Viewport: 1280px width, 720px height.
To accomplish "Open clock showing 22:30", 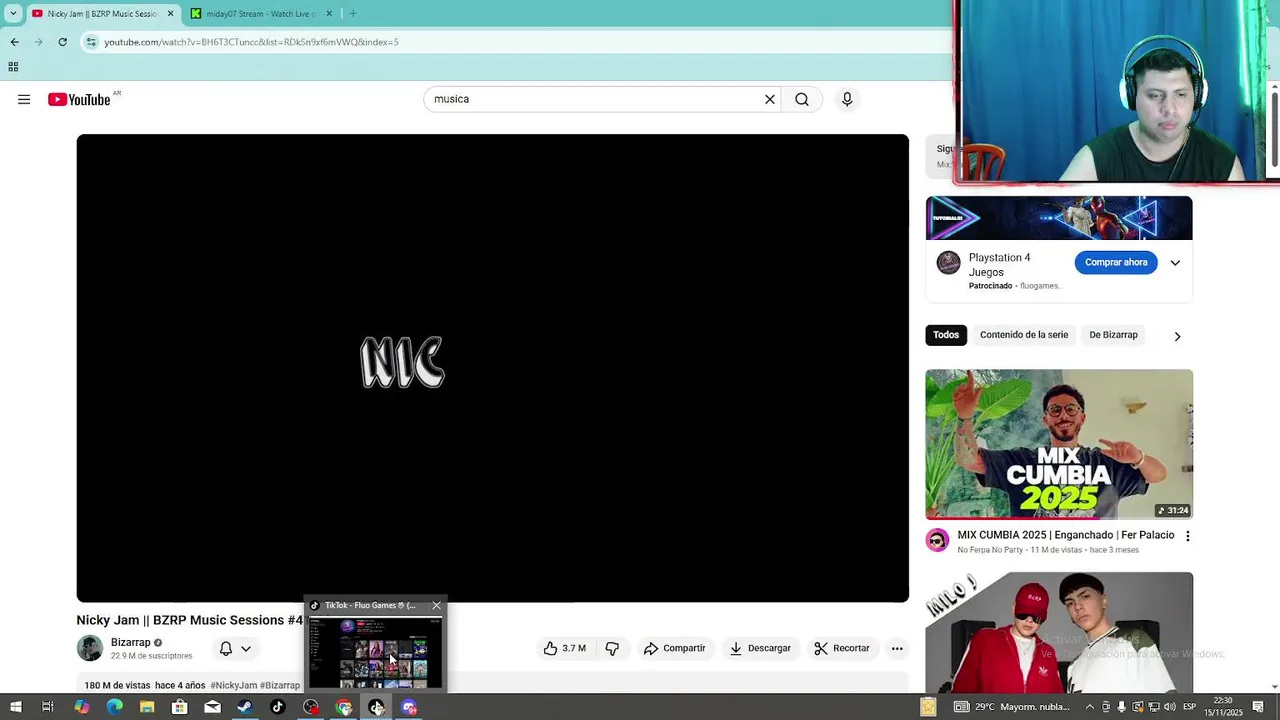I will pyautogui.click(x=1223, y=707).
